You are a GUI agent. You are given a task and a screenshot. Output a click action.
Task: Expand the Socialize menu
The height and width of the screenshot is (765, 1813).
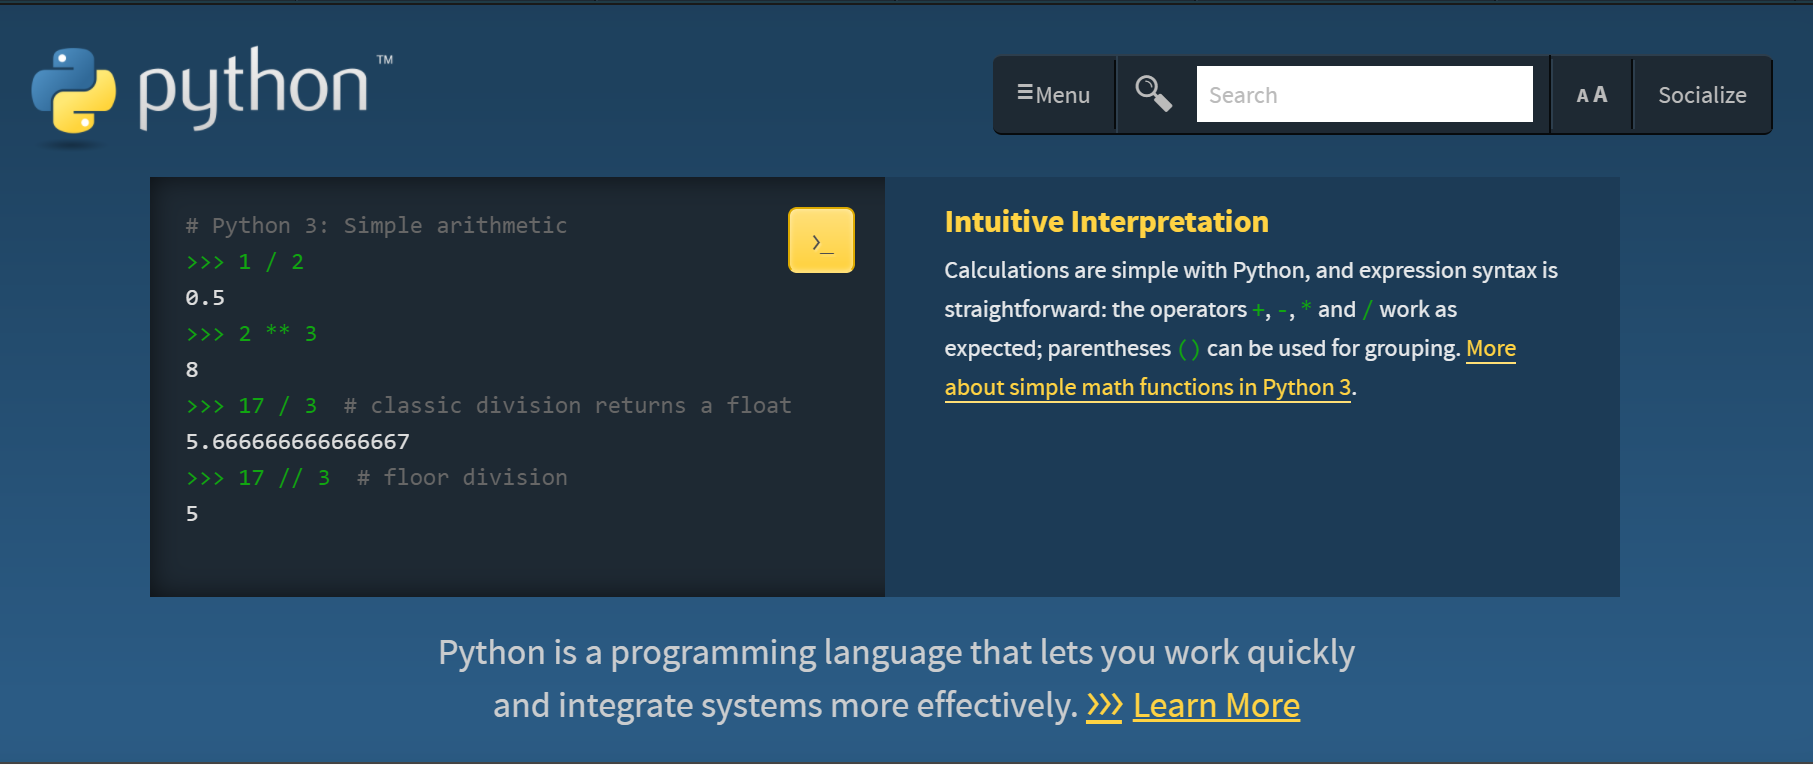(x=1701, y=95)
